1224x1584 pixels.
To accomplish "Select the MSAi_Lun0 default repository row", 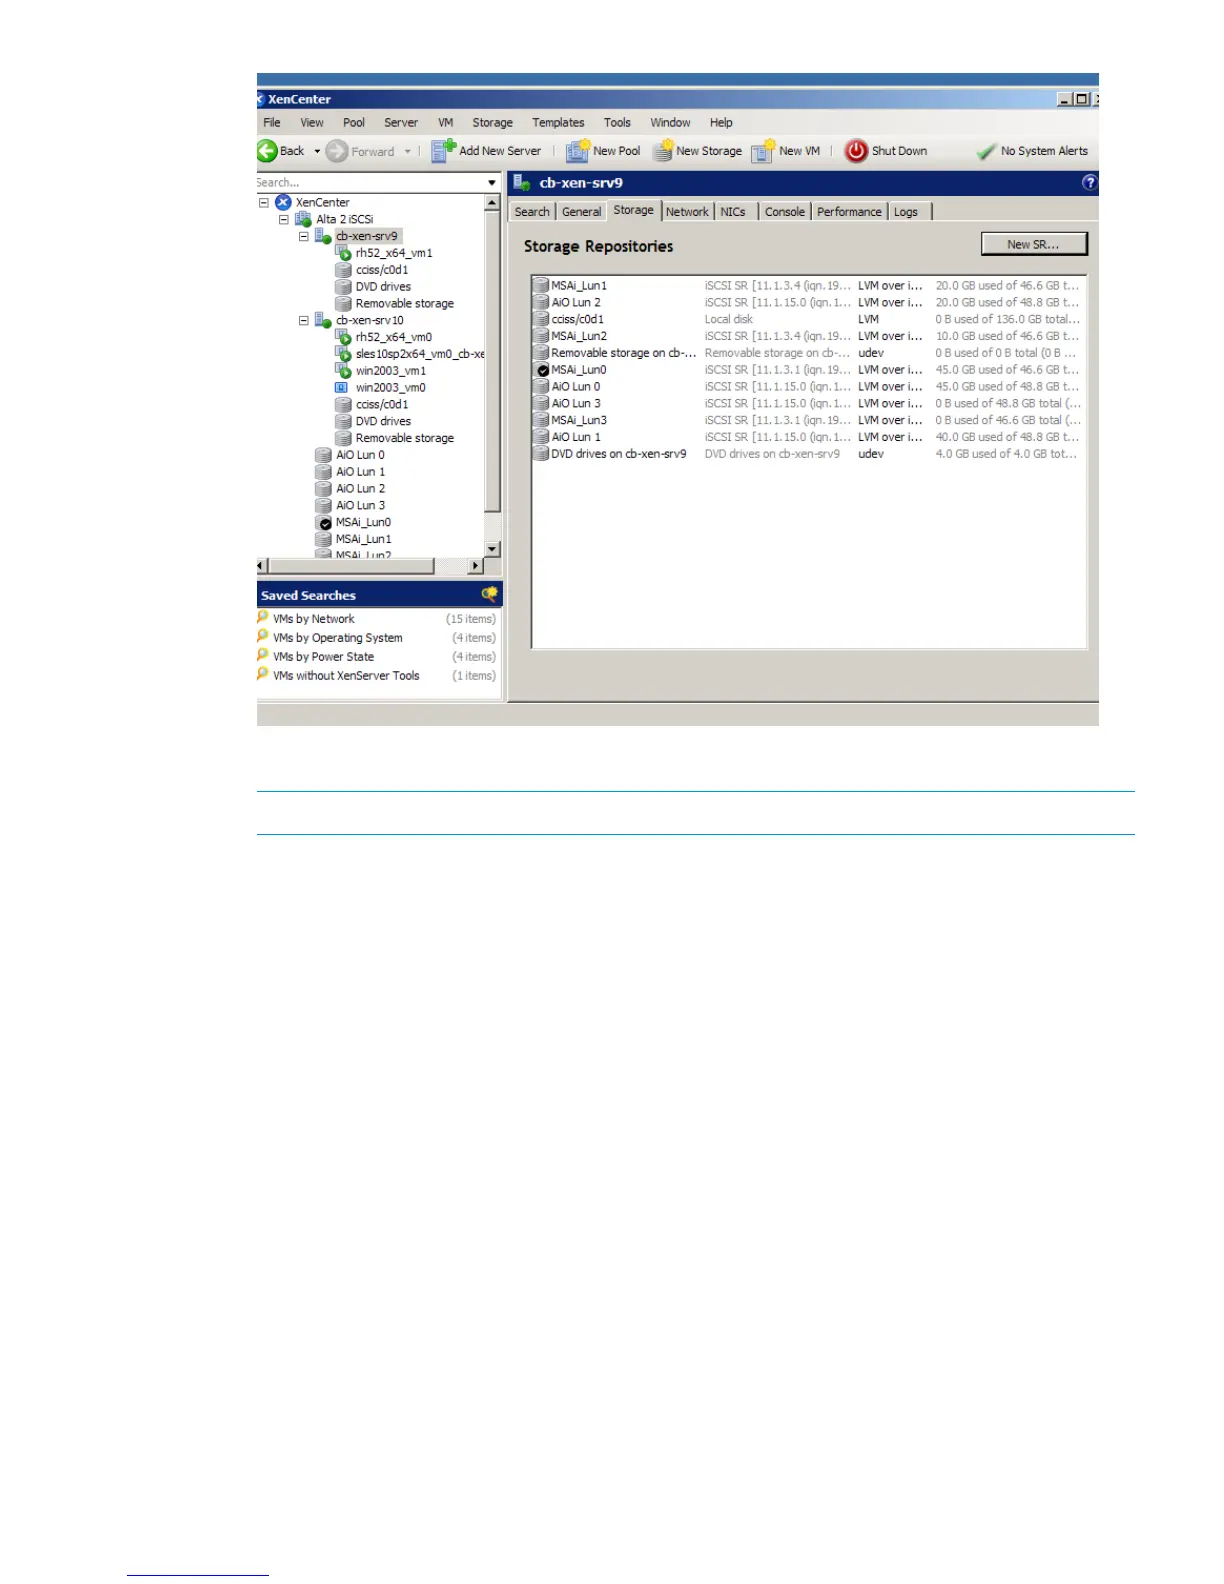I will pos(808,369).
